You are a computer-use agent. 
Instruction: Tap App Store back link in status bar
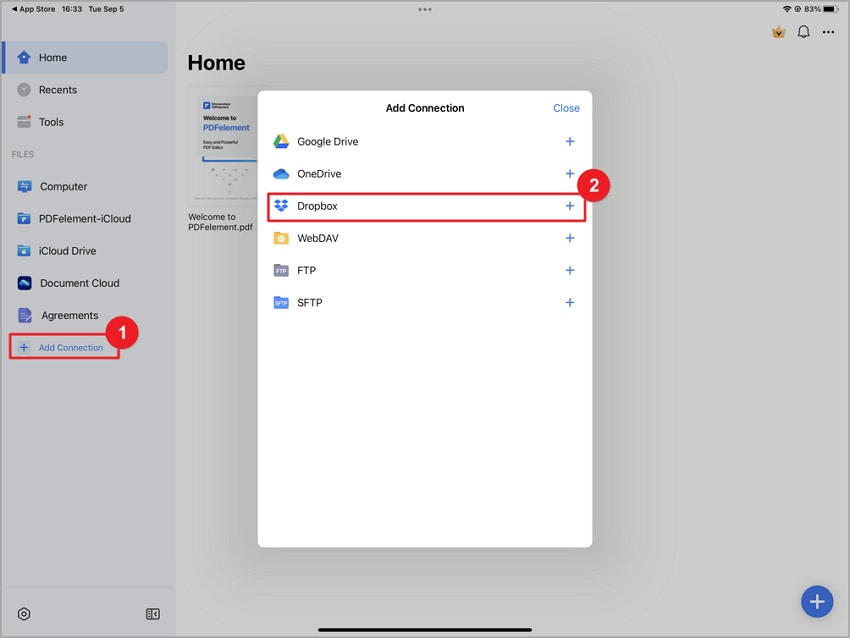pyautogui.click(x=34, y=9)
